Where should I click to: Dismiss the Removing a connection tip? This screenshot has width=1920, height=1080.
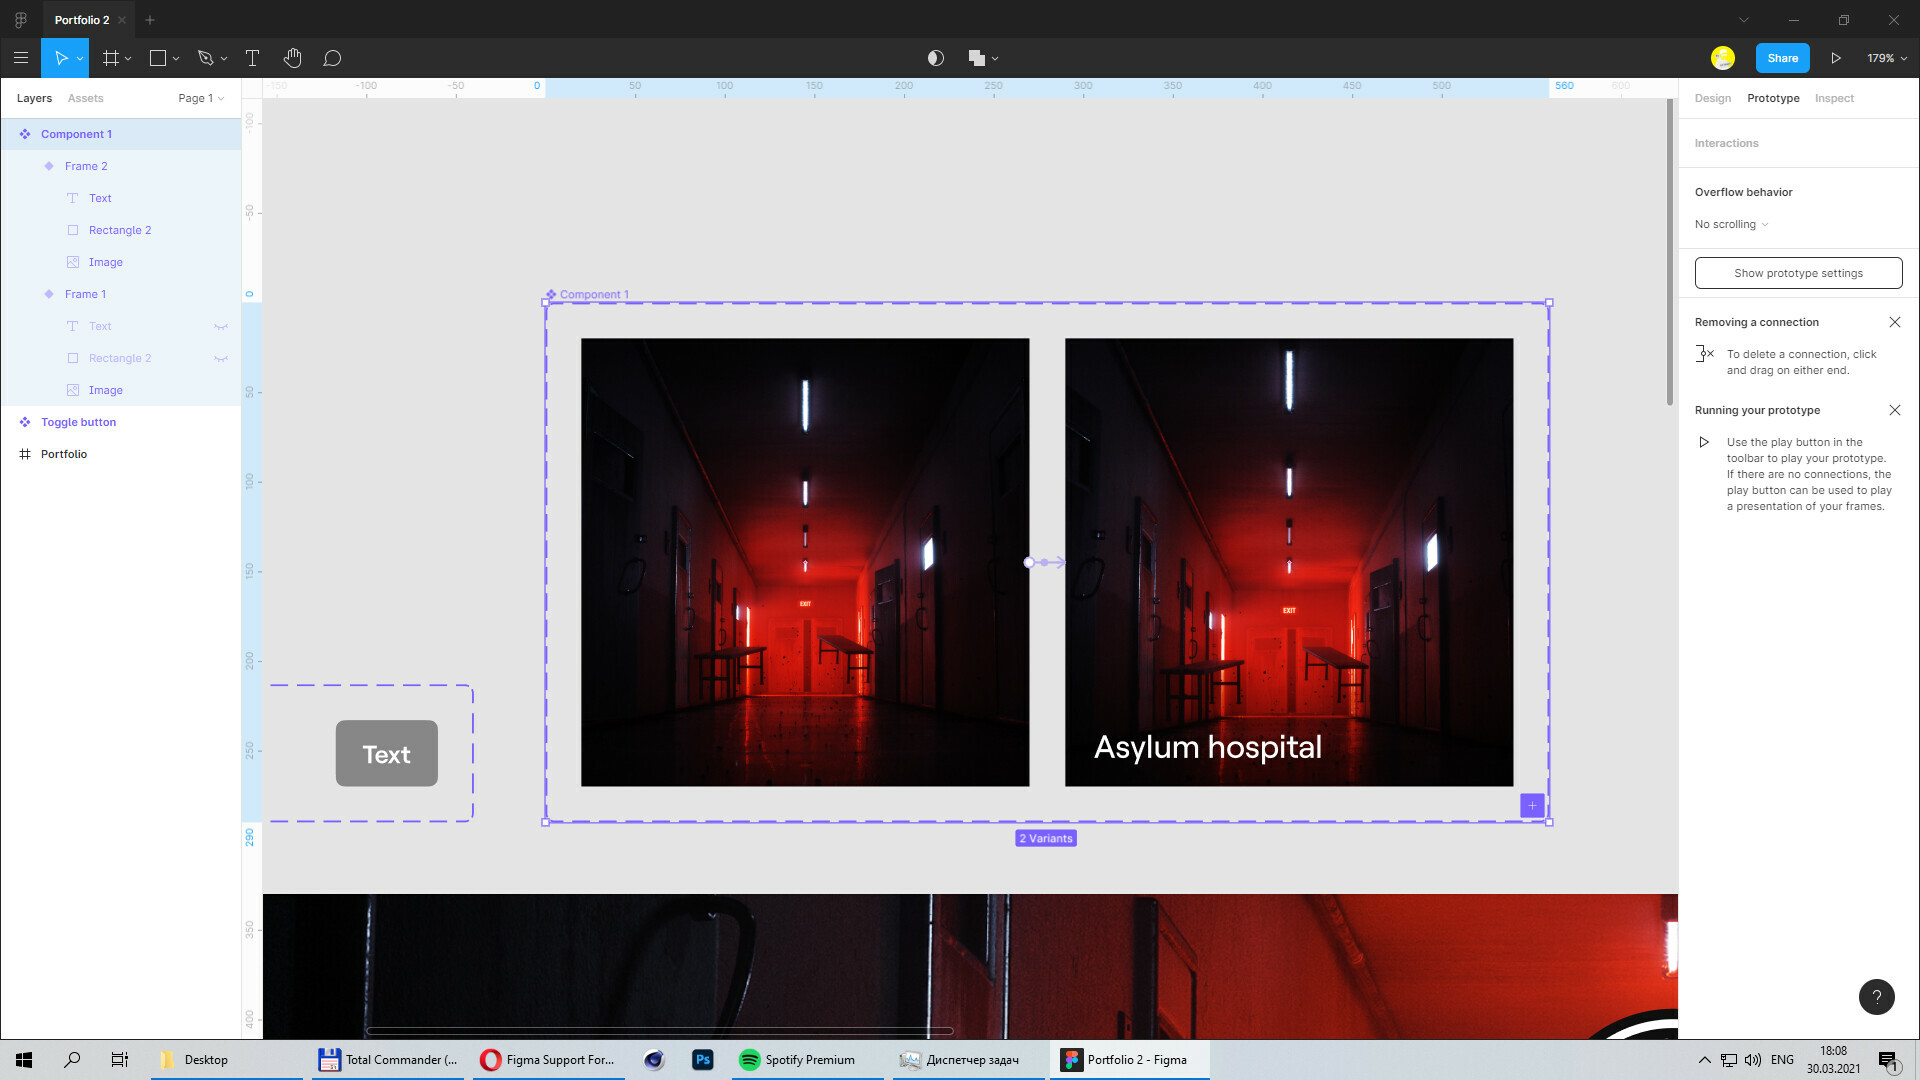tap(1894, 322)
